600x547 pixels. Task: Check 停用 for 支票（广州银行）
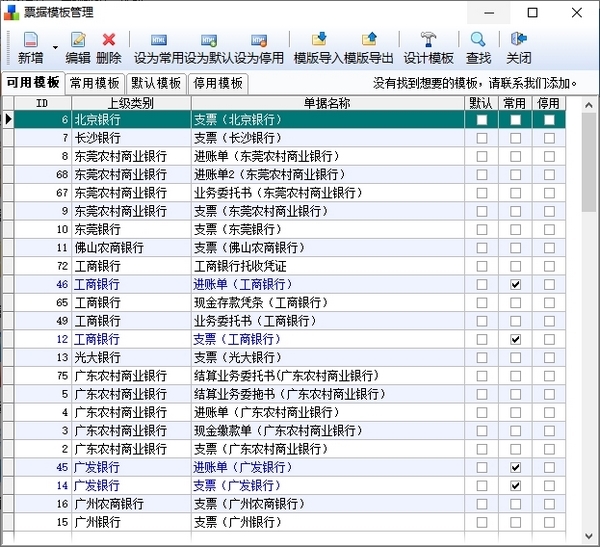pos(549,523)
